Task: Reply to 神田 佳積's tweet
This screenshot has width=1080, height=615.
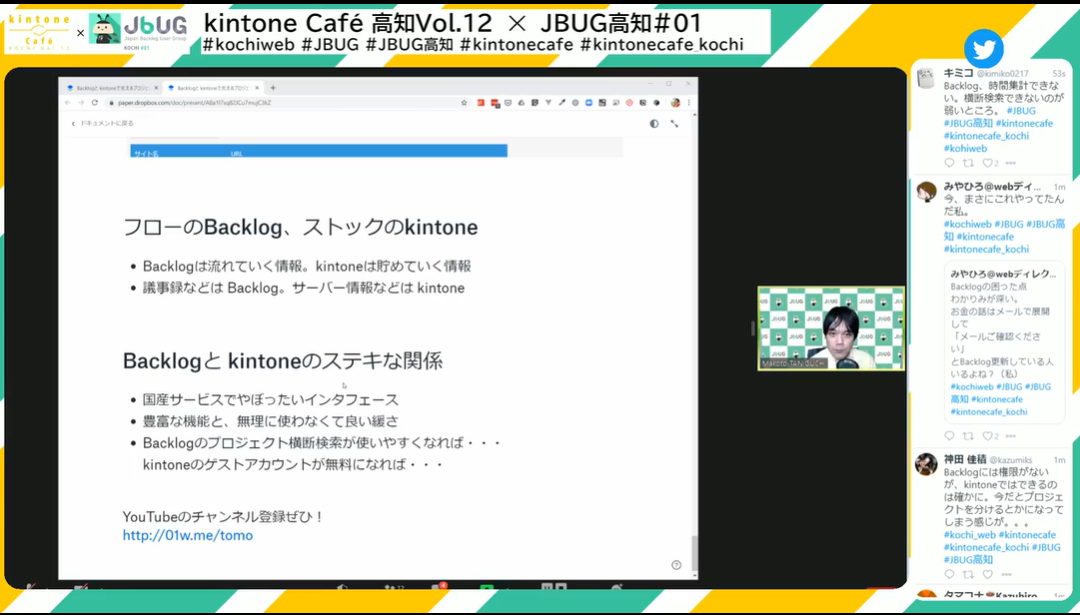Action: [949, 574]
